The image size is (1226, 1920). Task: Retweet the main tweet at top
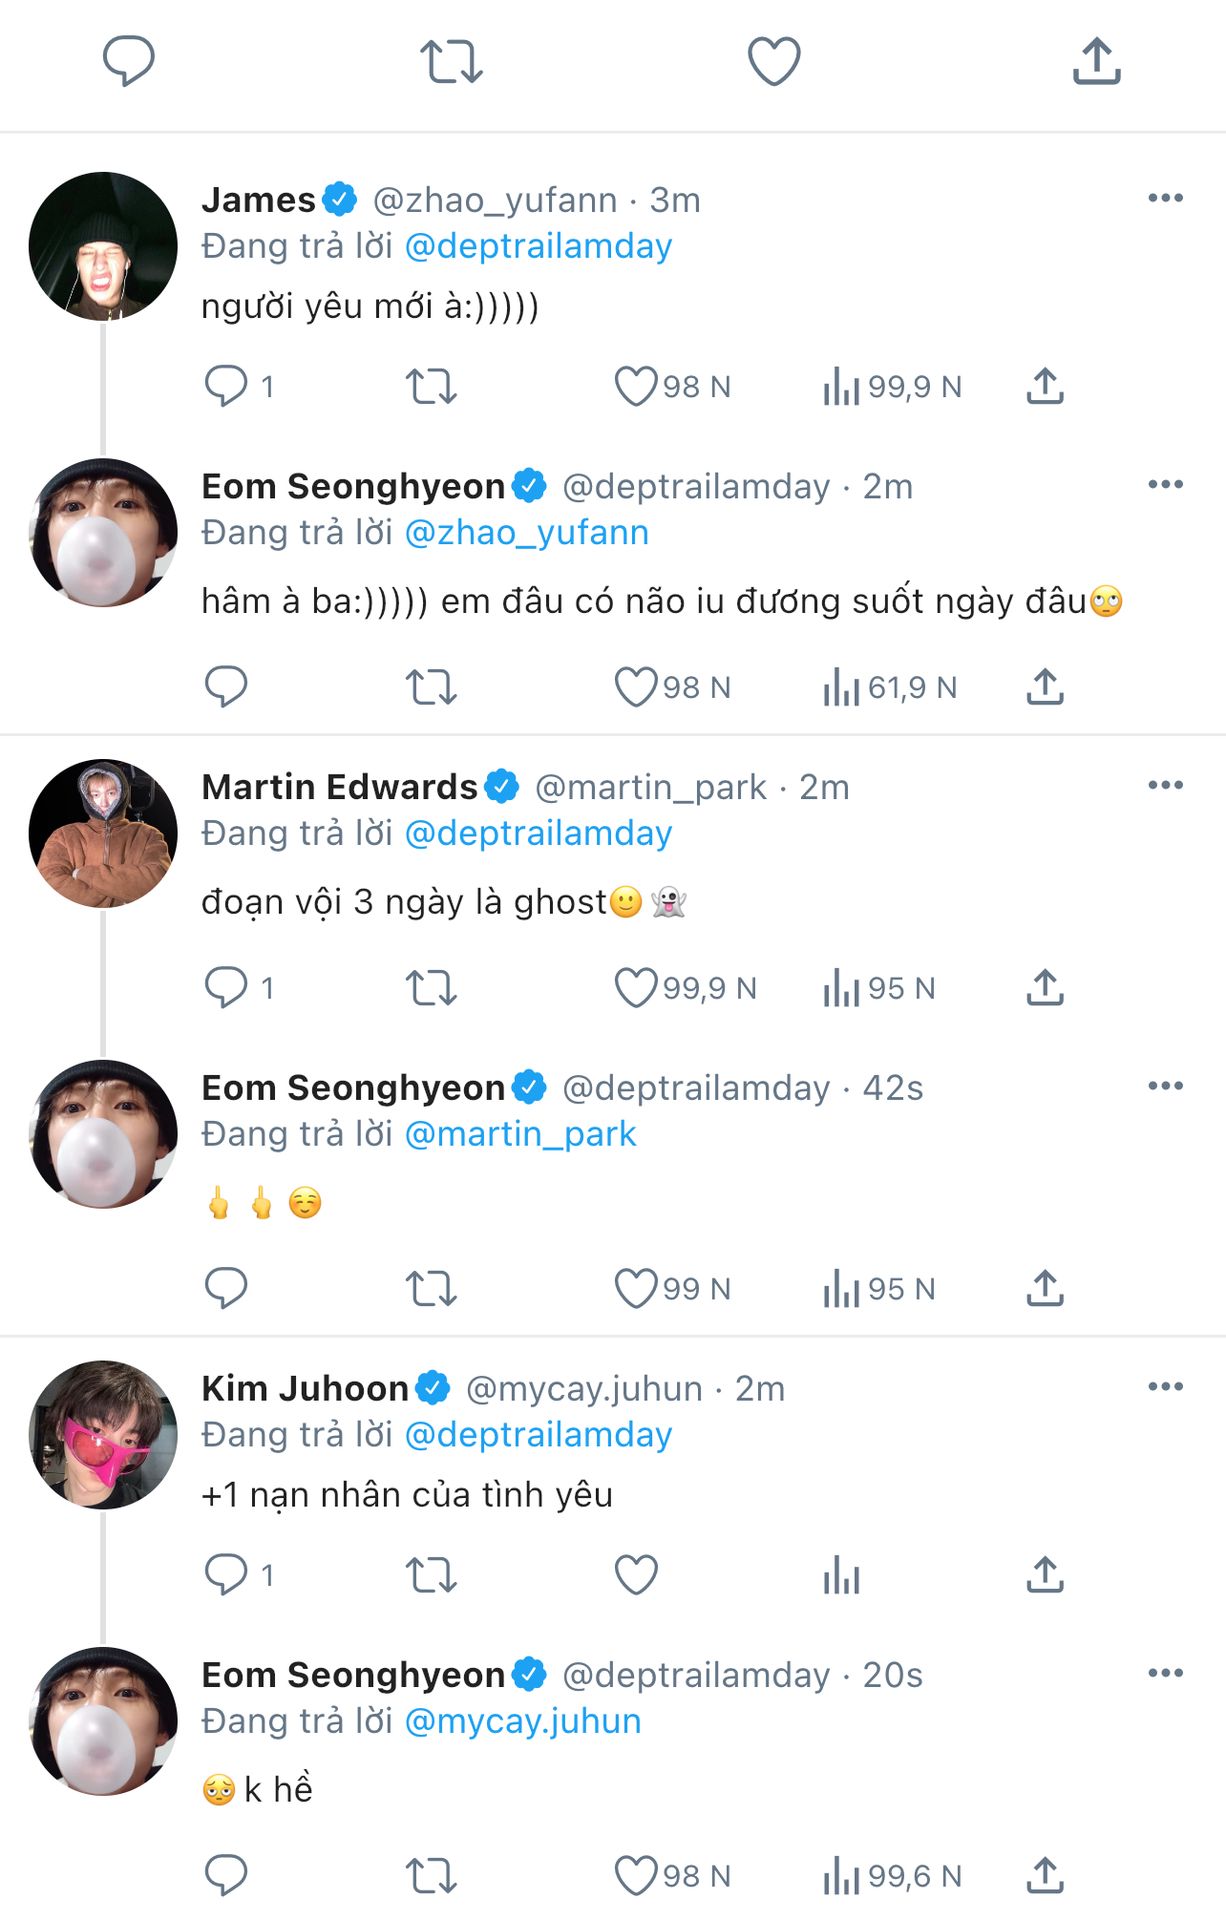451,61
